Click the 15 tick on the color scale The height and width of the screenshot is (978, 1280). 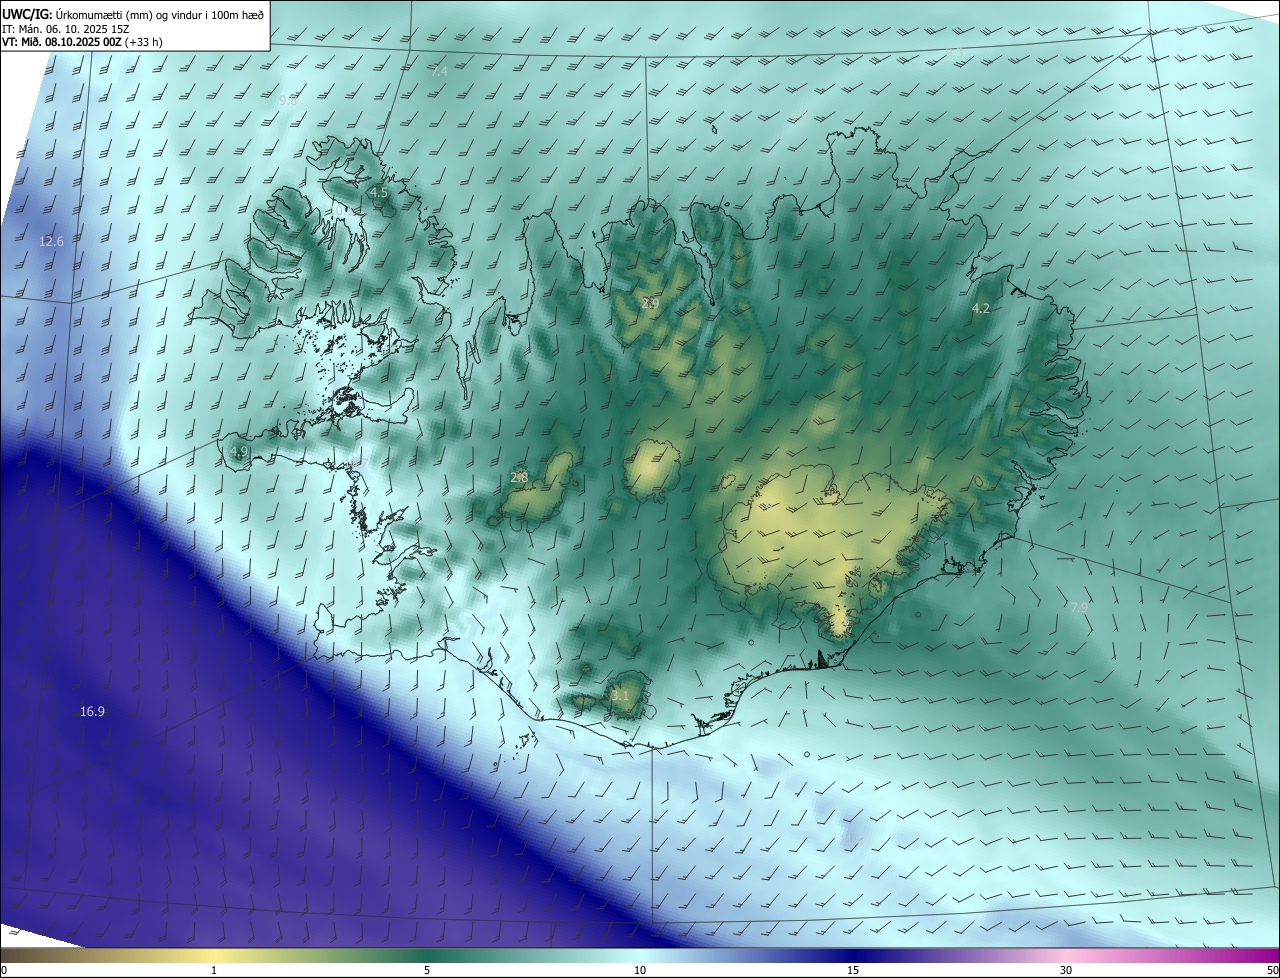tap(853, 970)
